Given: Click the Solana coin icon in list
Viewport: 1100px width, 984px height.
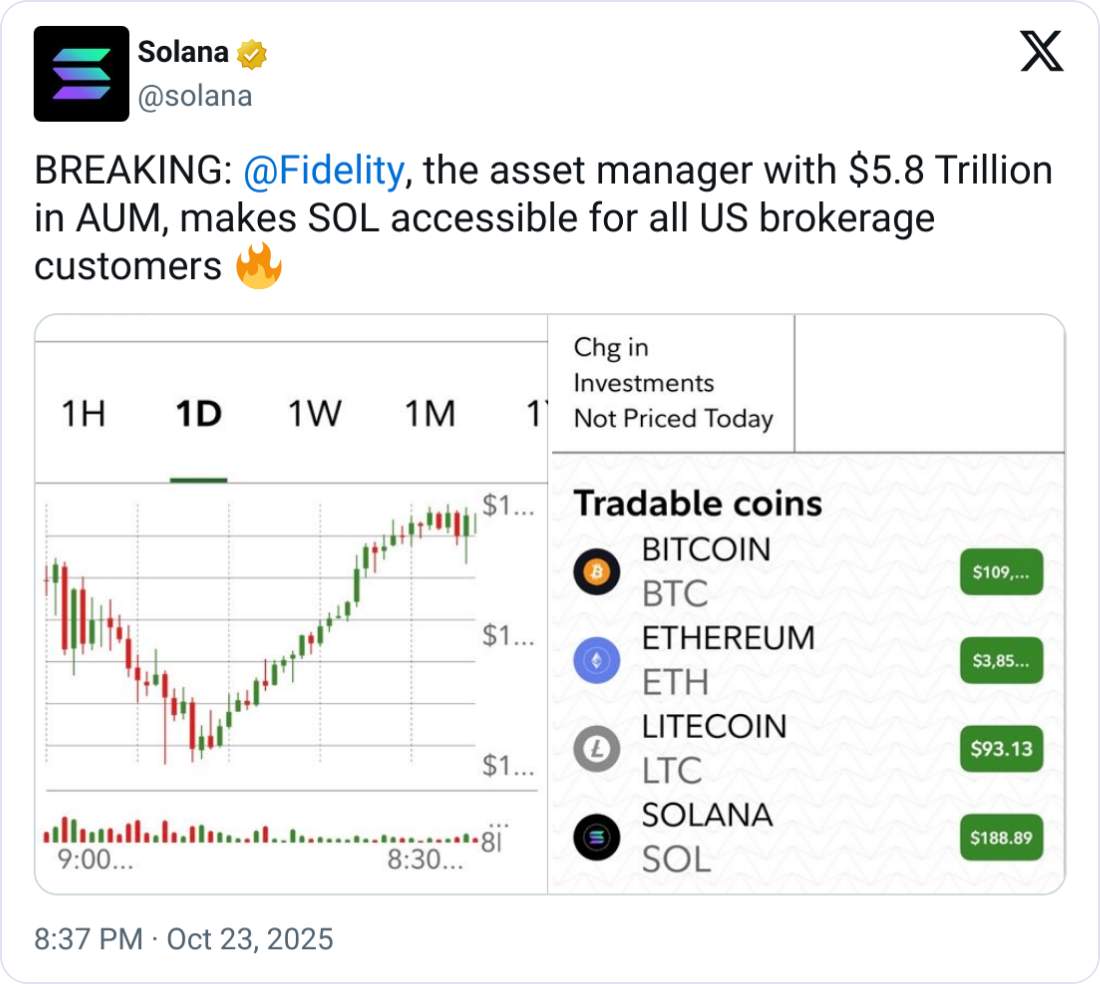Looking at the screenshot, I should (597, 837).
